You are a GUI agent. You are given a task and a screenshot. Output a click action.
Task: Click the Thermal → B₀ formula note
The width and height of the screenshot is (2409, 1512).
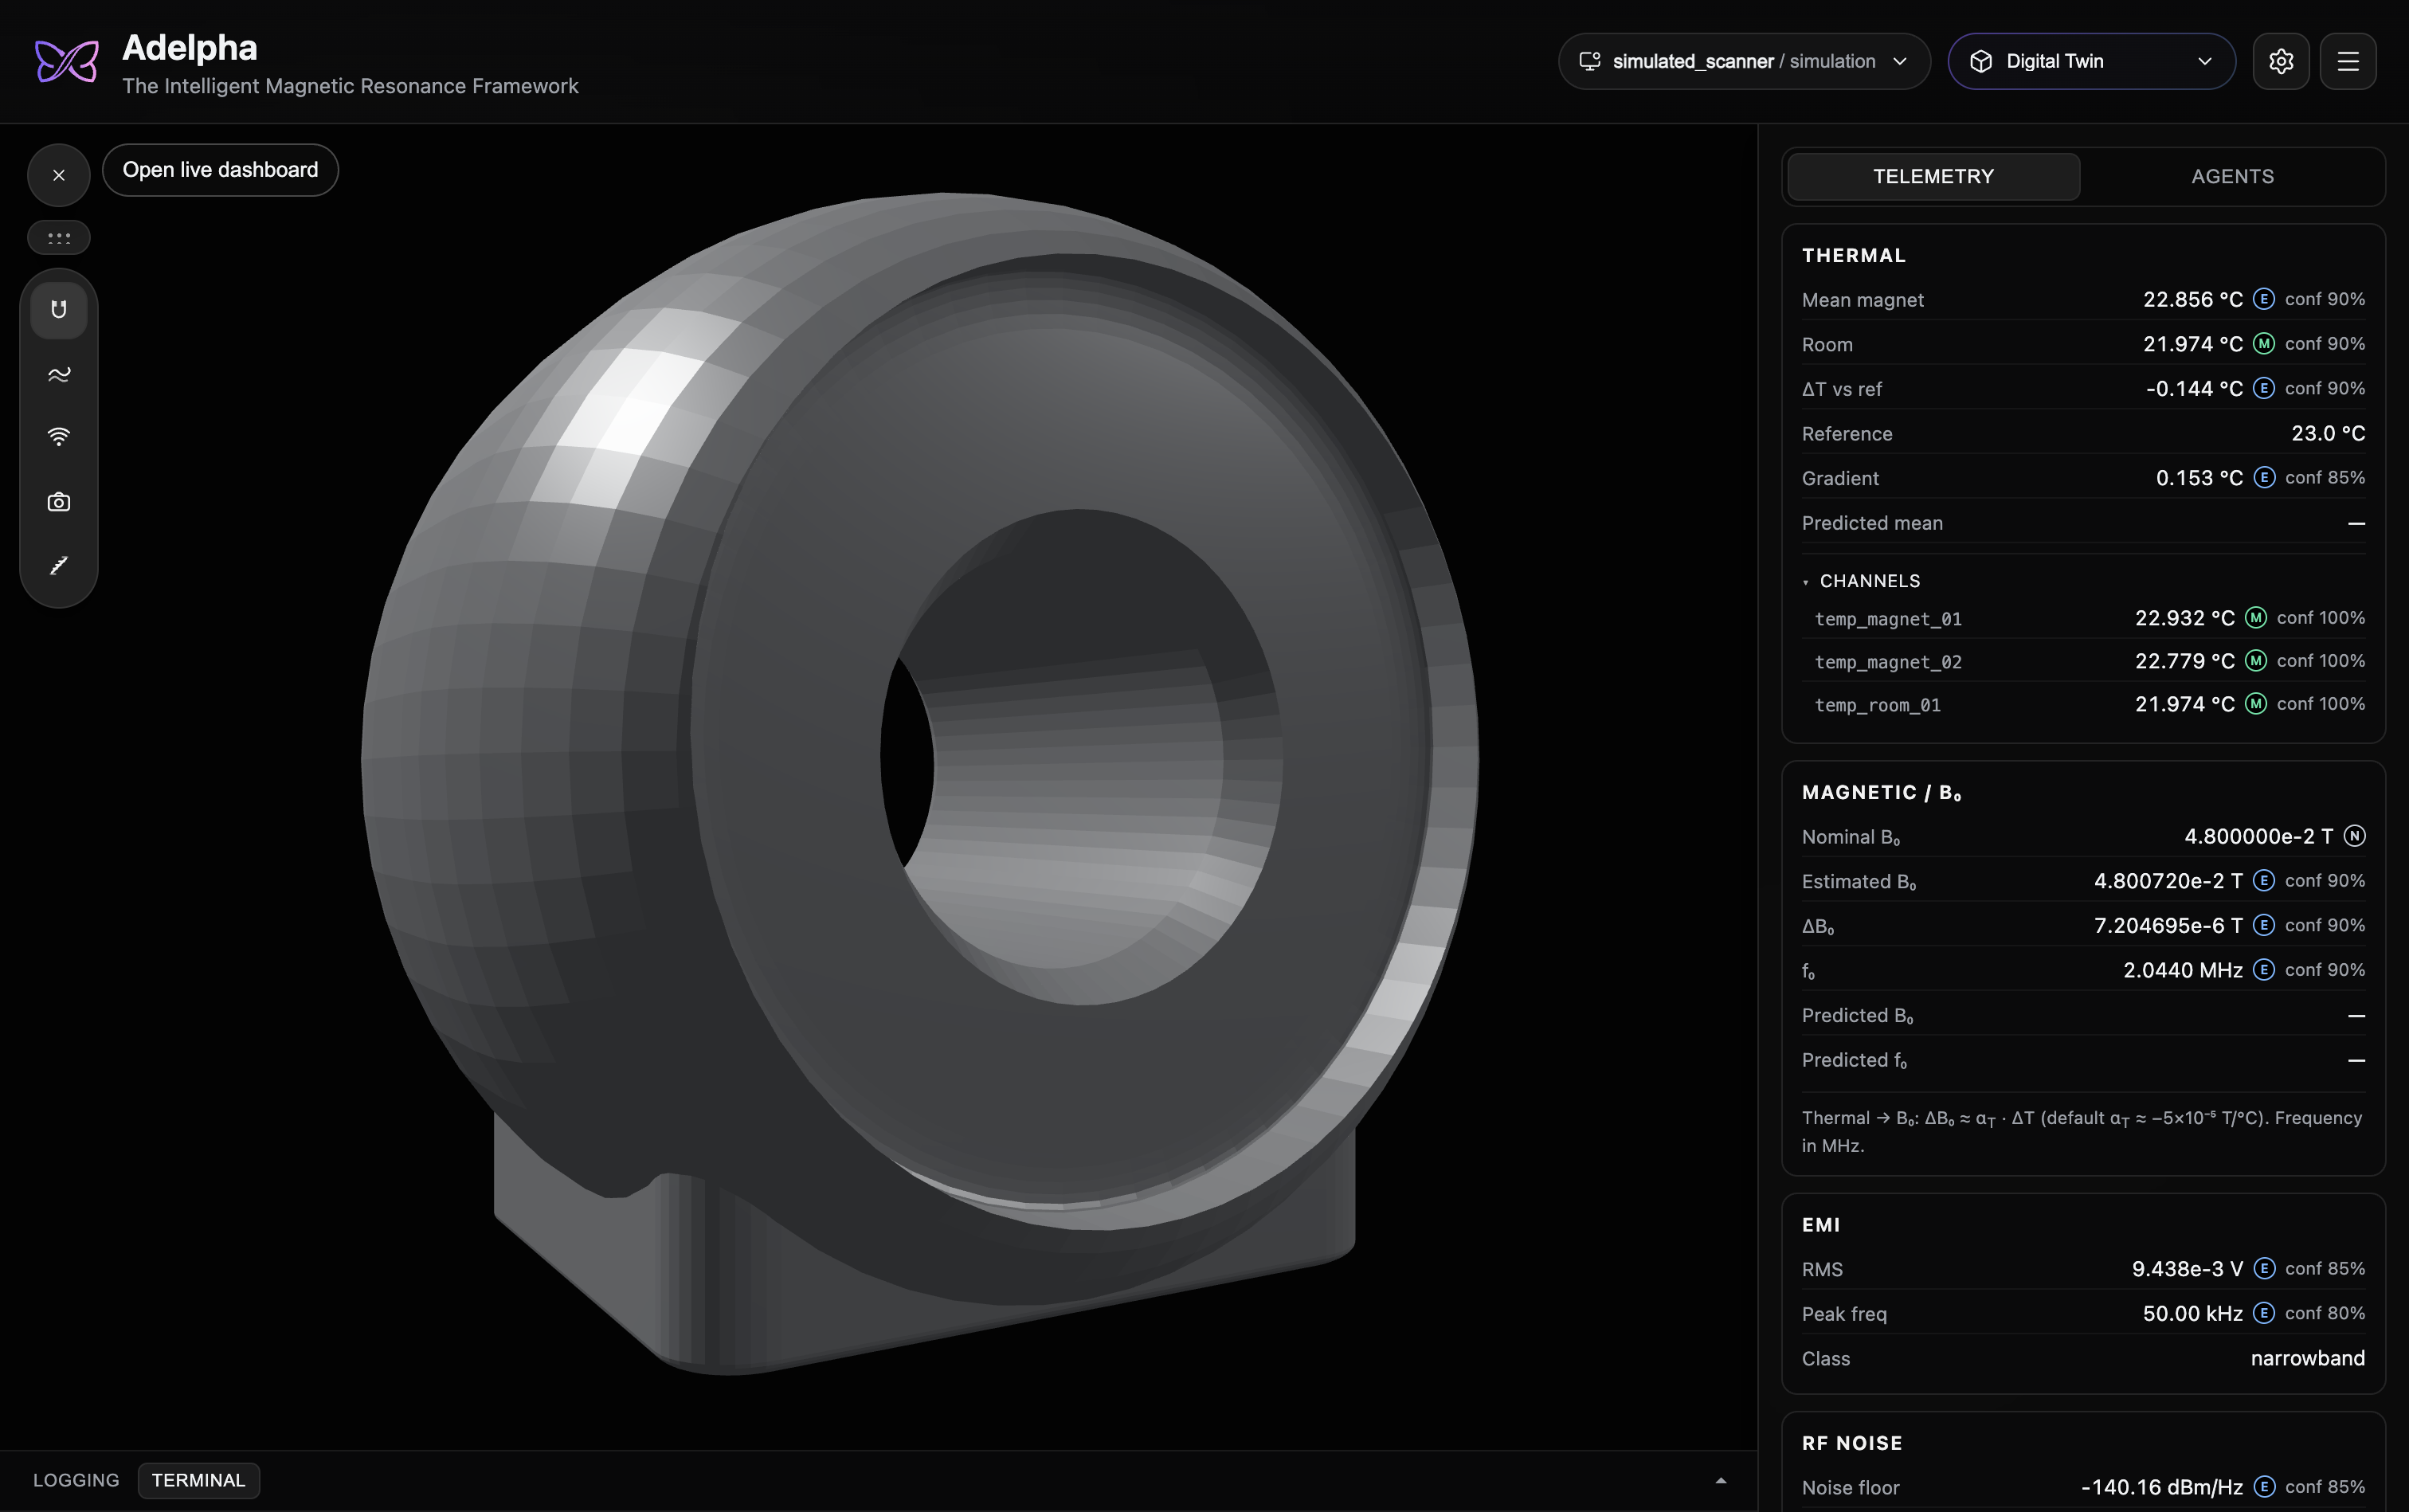(2082, 1131)
